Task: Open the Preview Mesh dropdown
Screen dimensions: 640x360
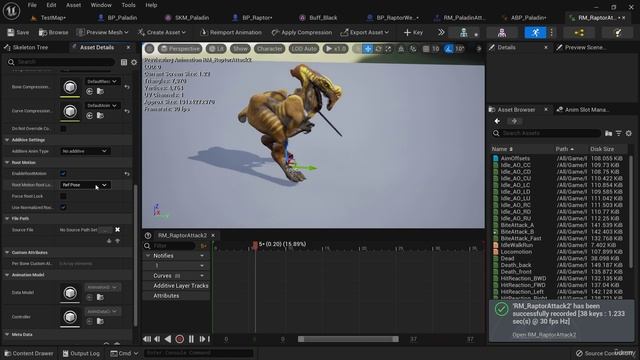Action: point(102,32)
